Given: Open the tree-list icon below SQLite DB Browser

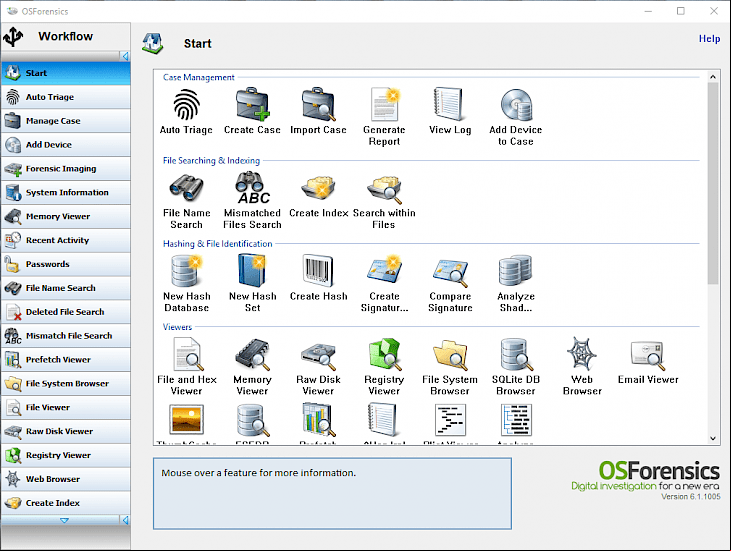Looking at the screenshot, I should 516,420.
